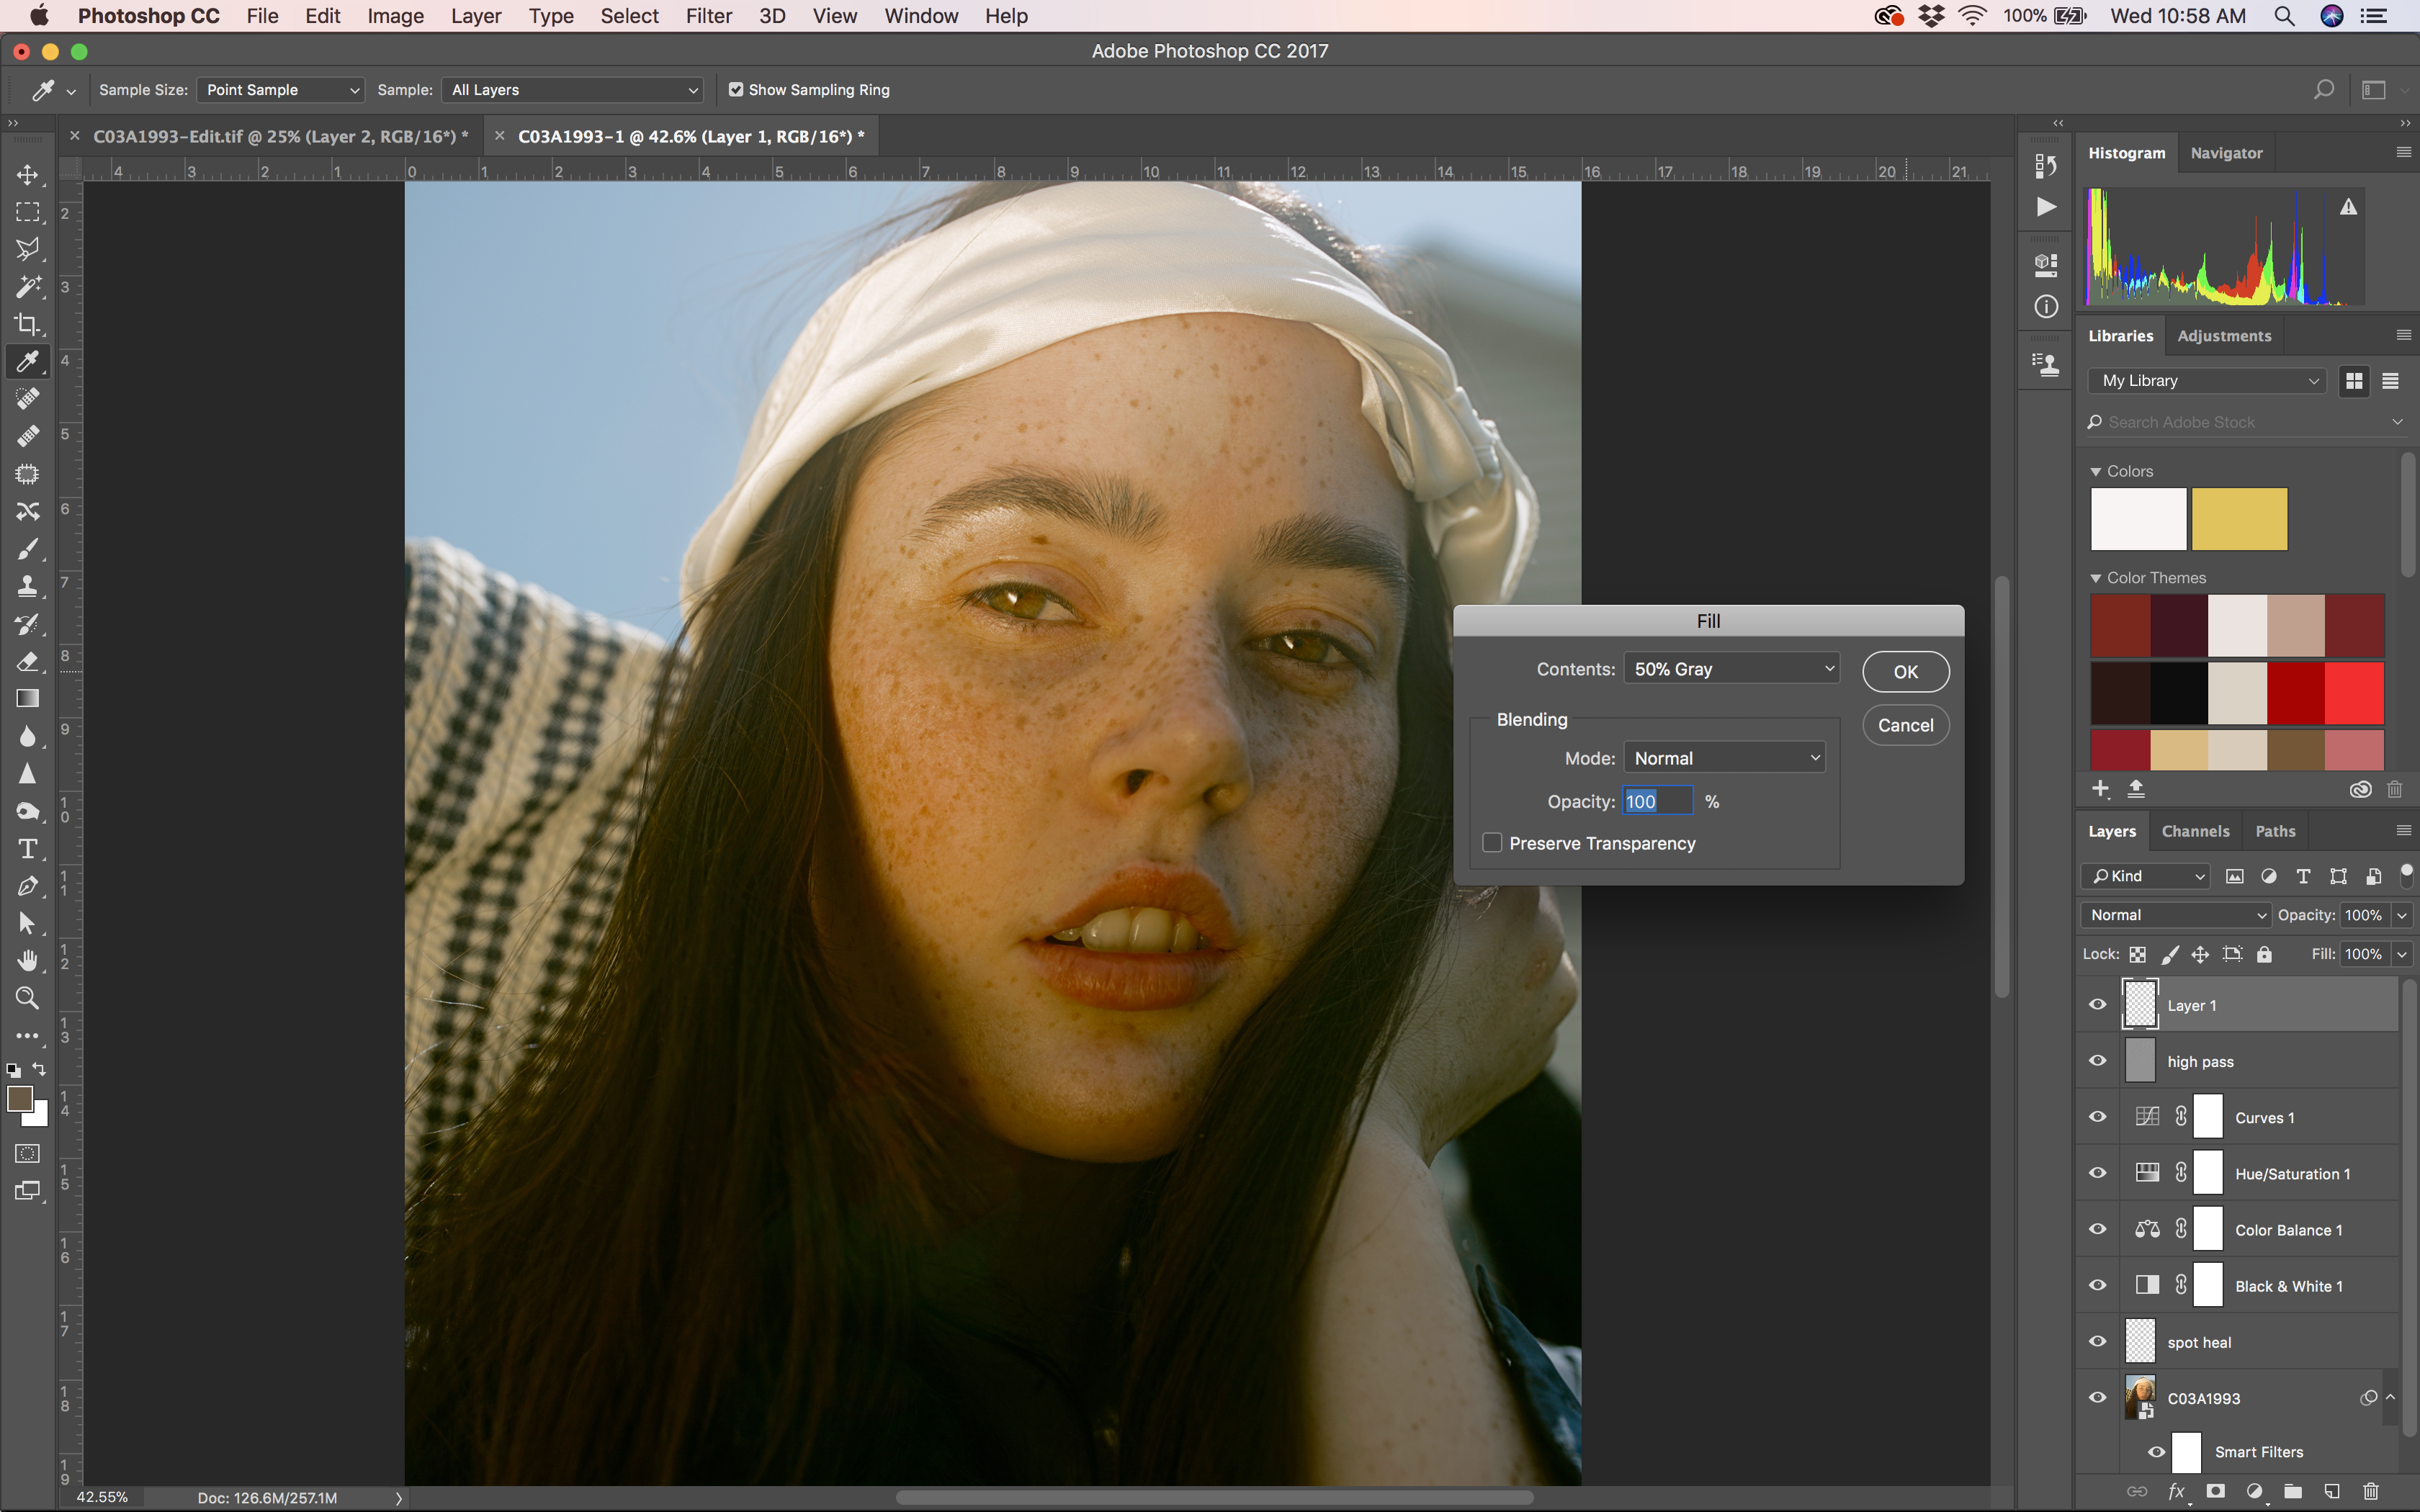The width and height of the screenshot is (2420, 1512).
Task: Open the layer blend mode dropdown
Action: pos(2176,915)
